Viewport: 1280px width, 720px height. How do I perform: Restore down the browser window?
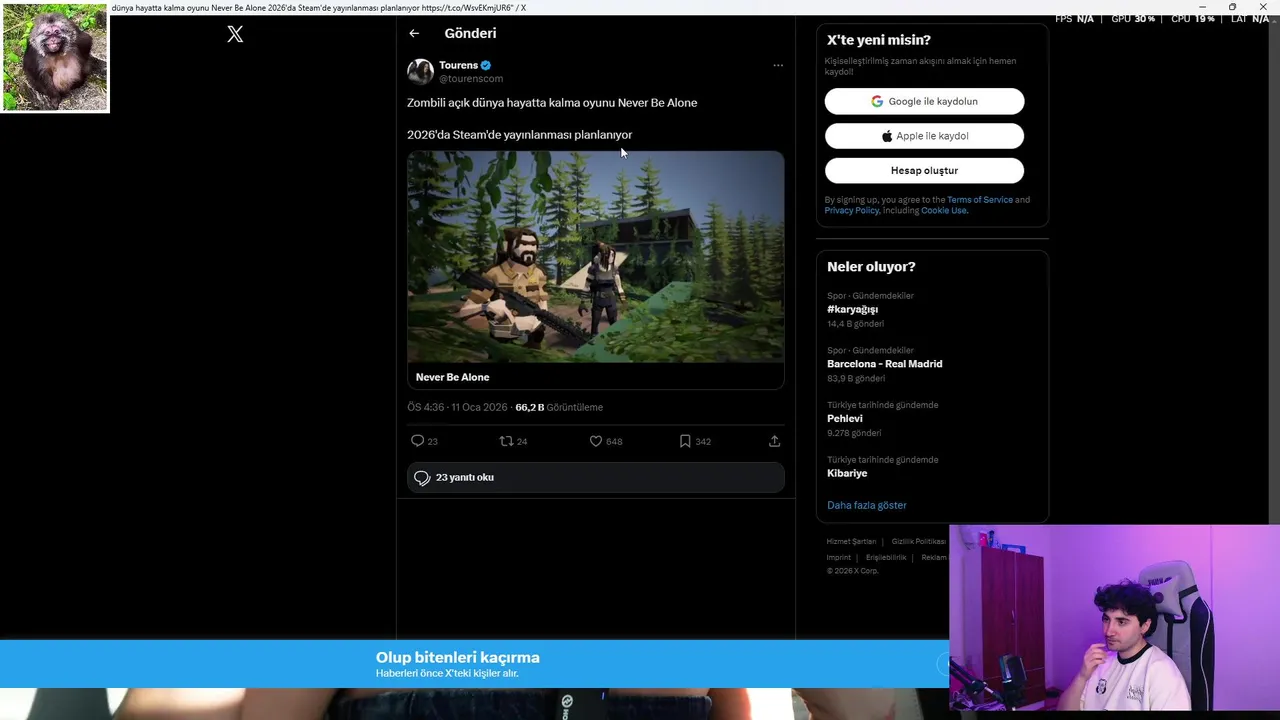(x=1232, y=7)
